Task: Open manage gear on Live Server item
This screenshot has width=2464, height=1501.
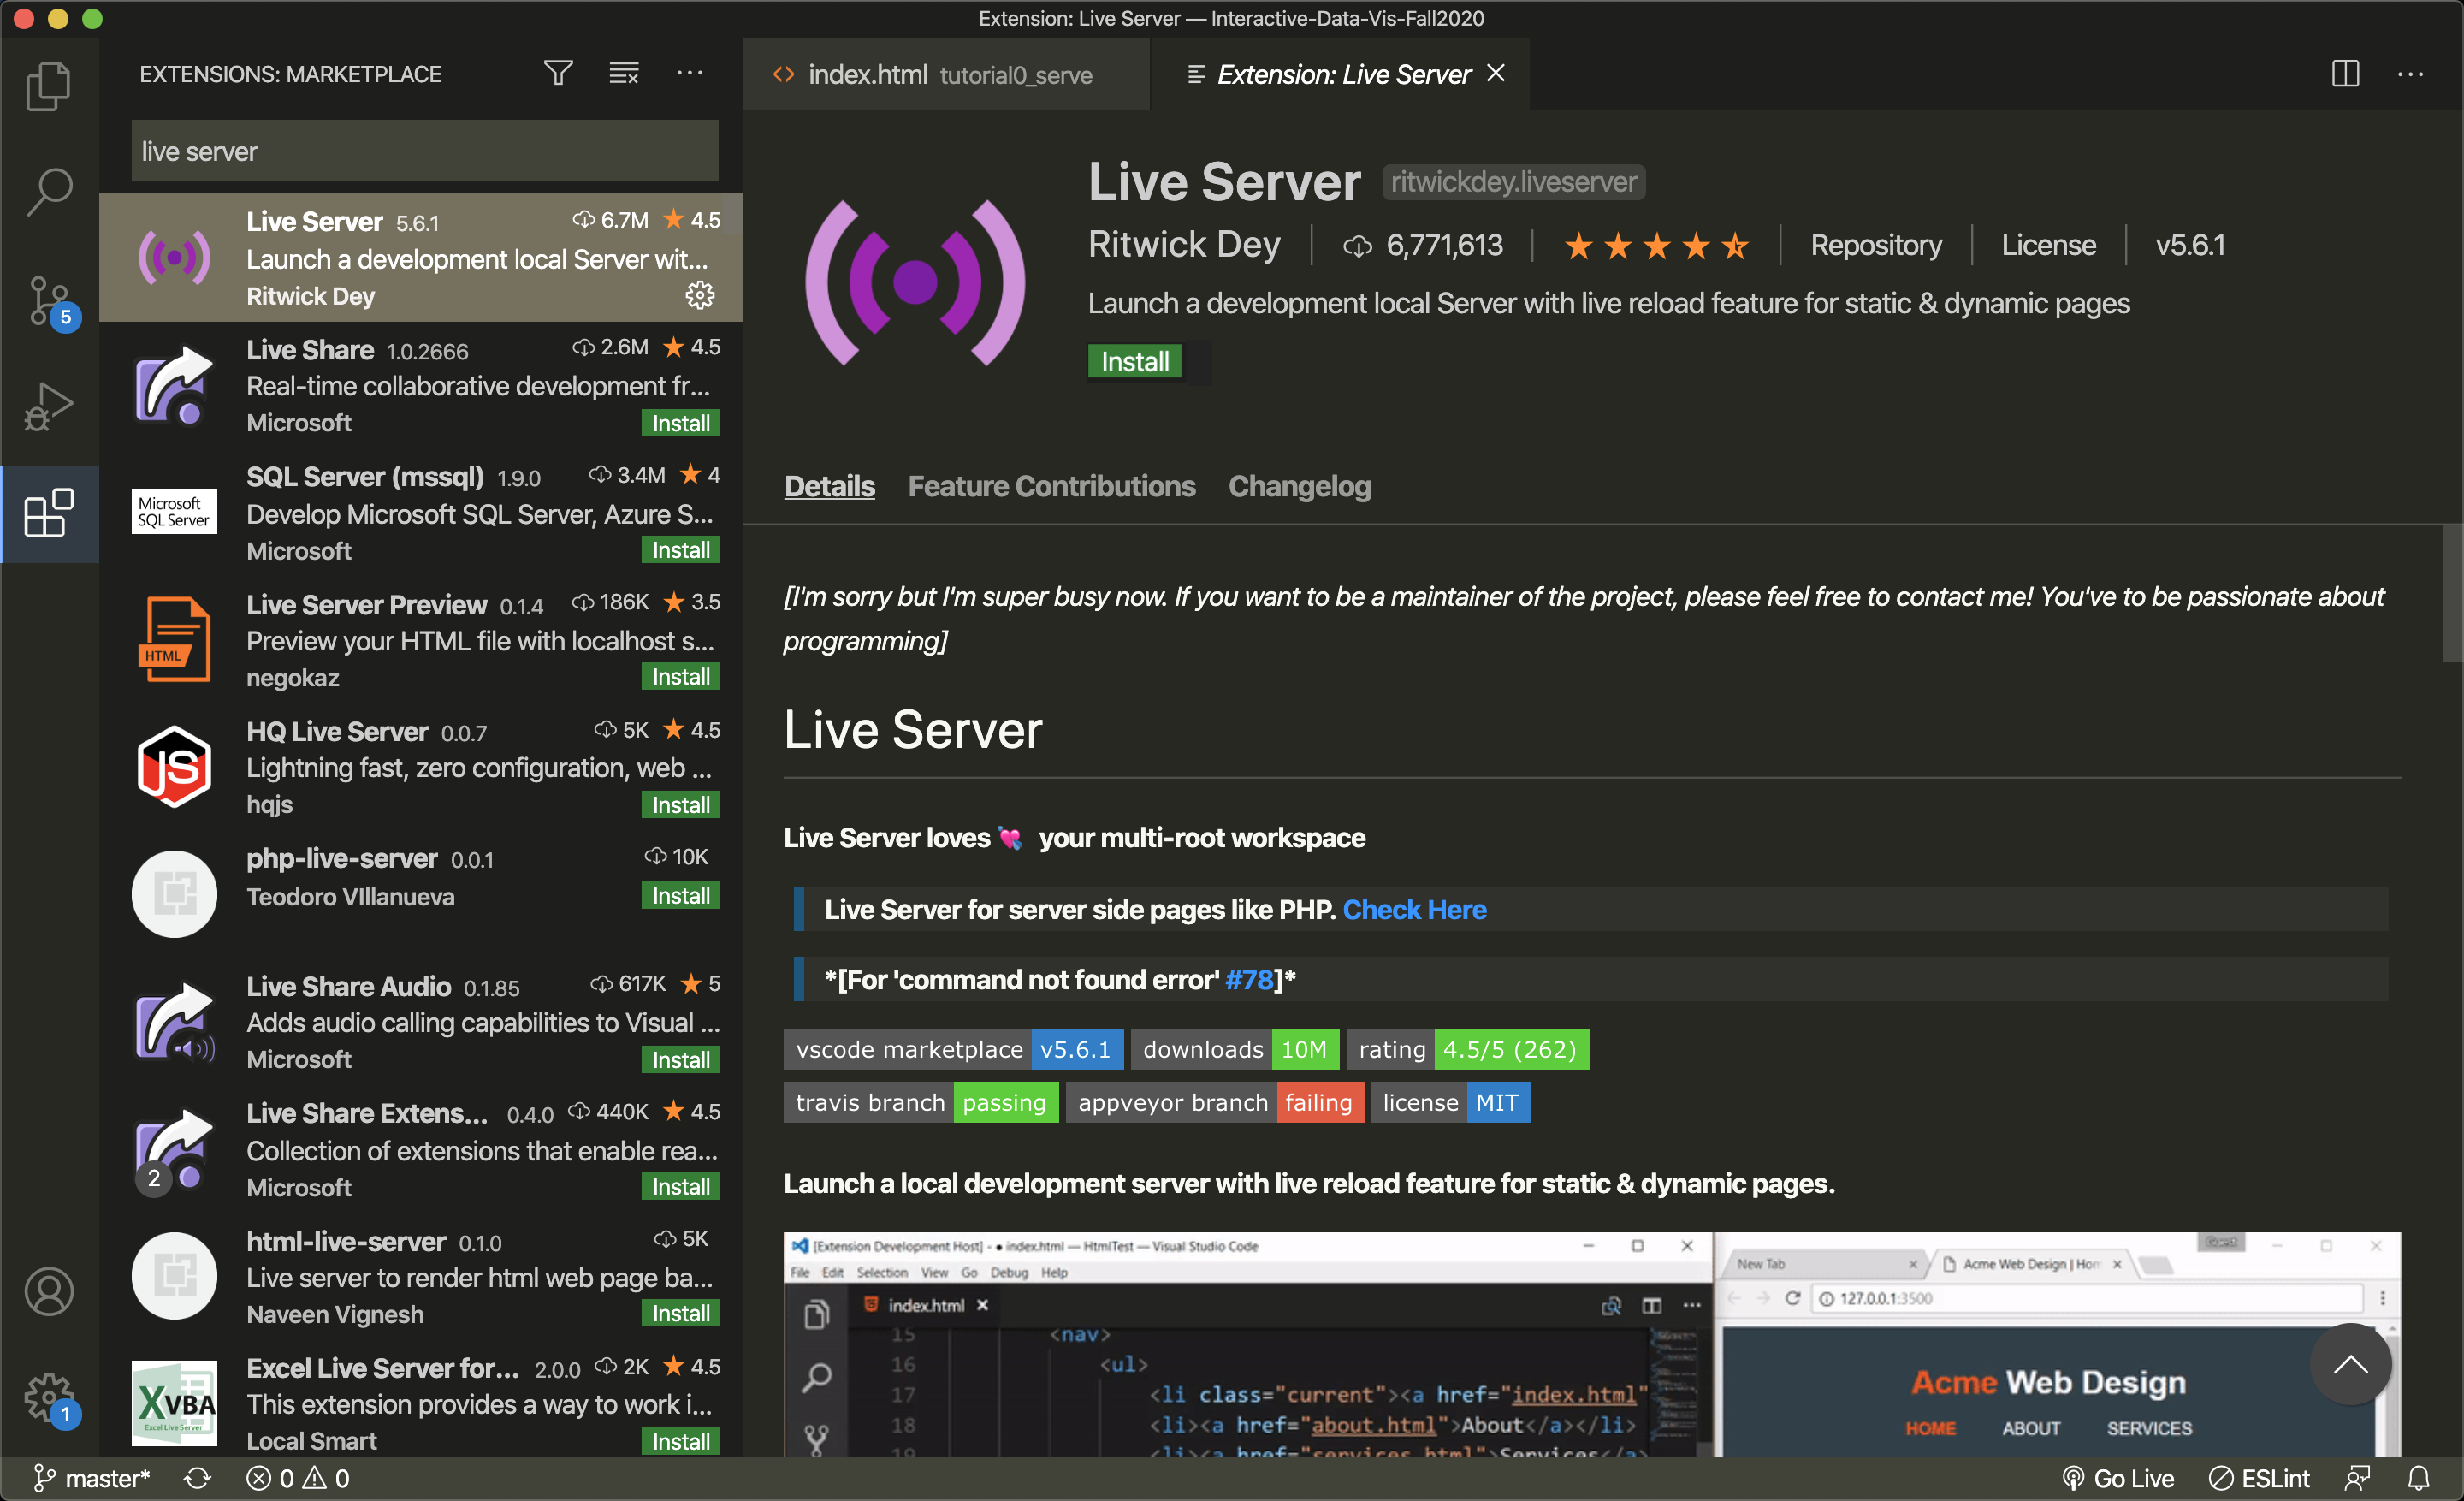Action: coord(699,295)
